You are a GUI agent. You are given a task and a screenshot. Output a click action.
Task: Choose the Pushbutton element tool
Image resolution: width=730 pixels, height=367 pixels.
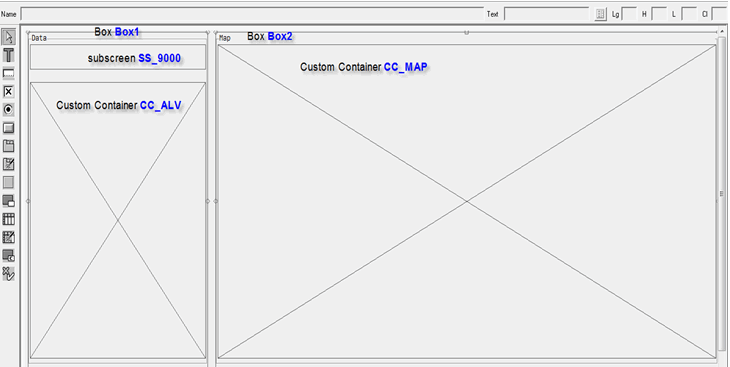9,128
